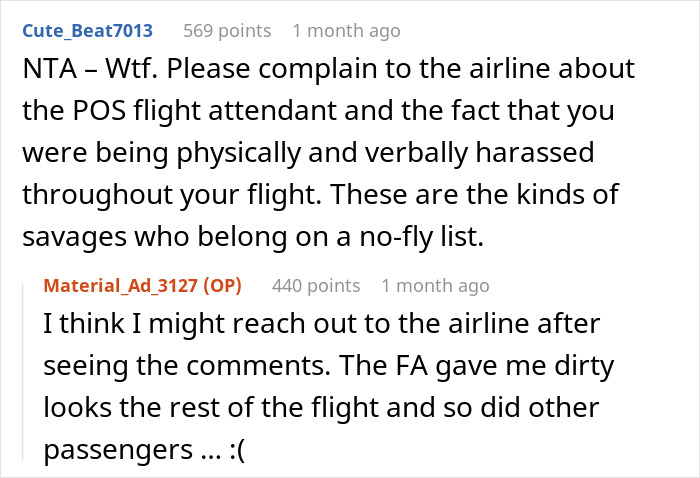The width and height of the screenshot is (700, 478).
Task: Open the top comment's "1 month ago" permalink
Action: point(346,30)
